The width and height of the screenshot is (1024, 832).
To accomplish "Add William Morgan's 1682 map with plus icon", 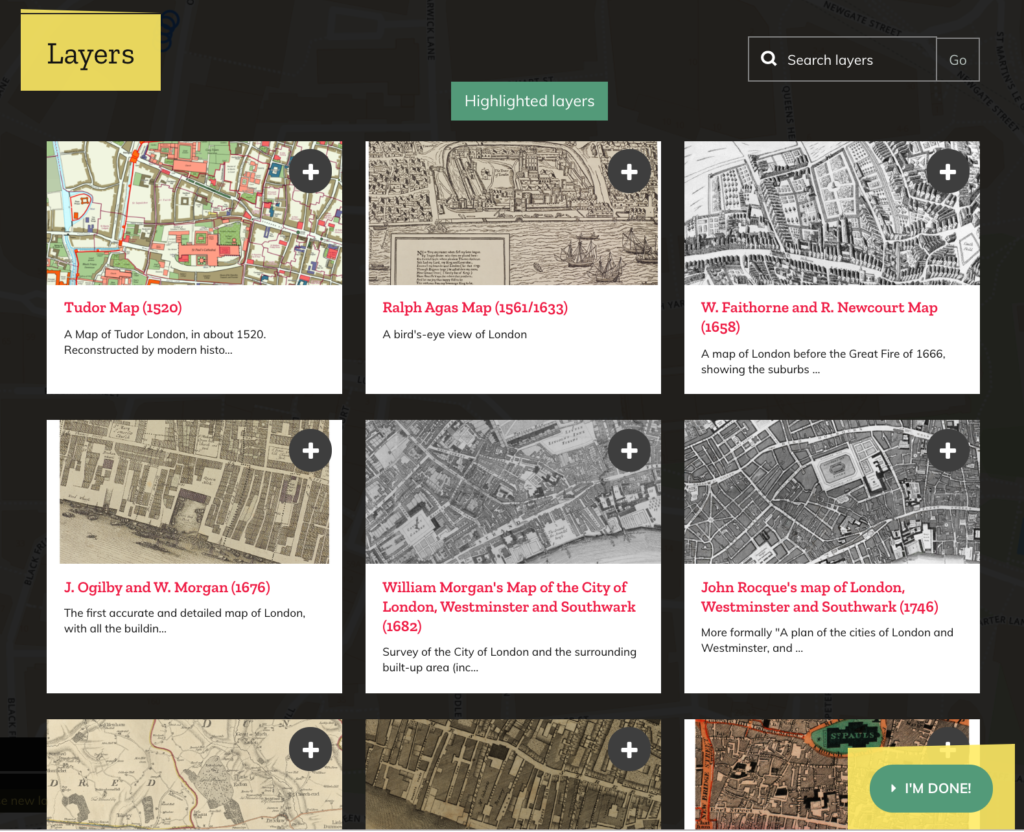I will pyautogui.click(x=629, y=451).
